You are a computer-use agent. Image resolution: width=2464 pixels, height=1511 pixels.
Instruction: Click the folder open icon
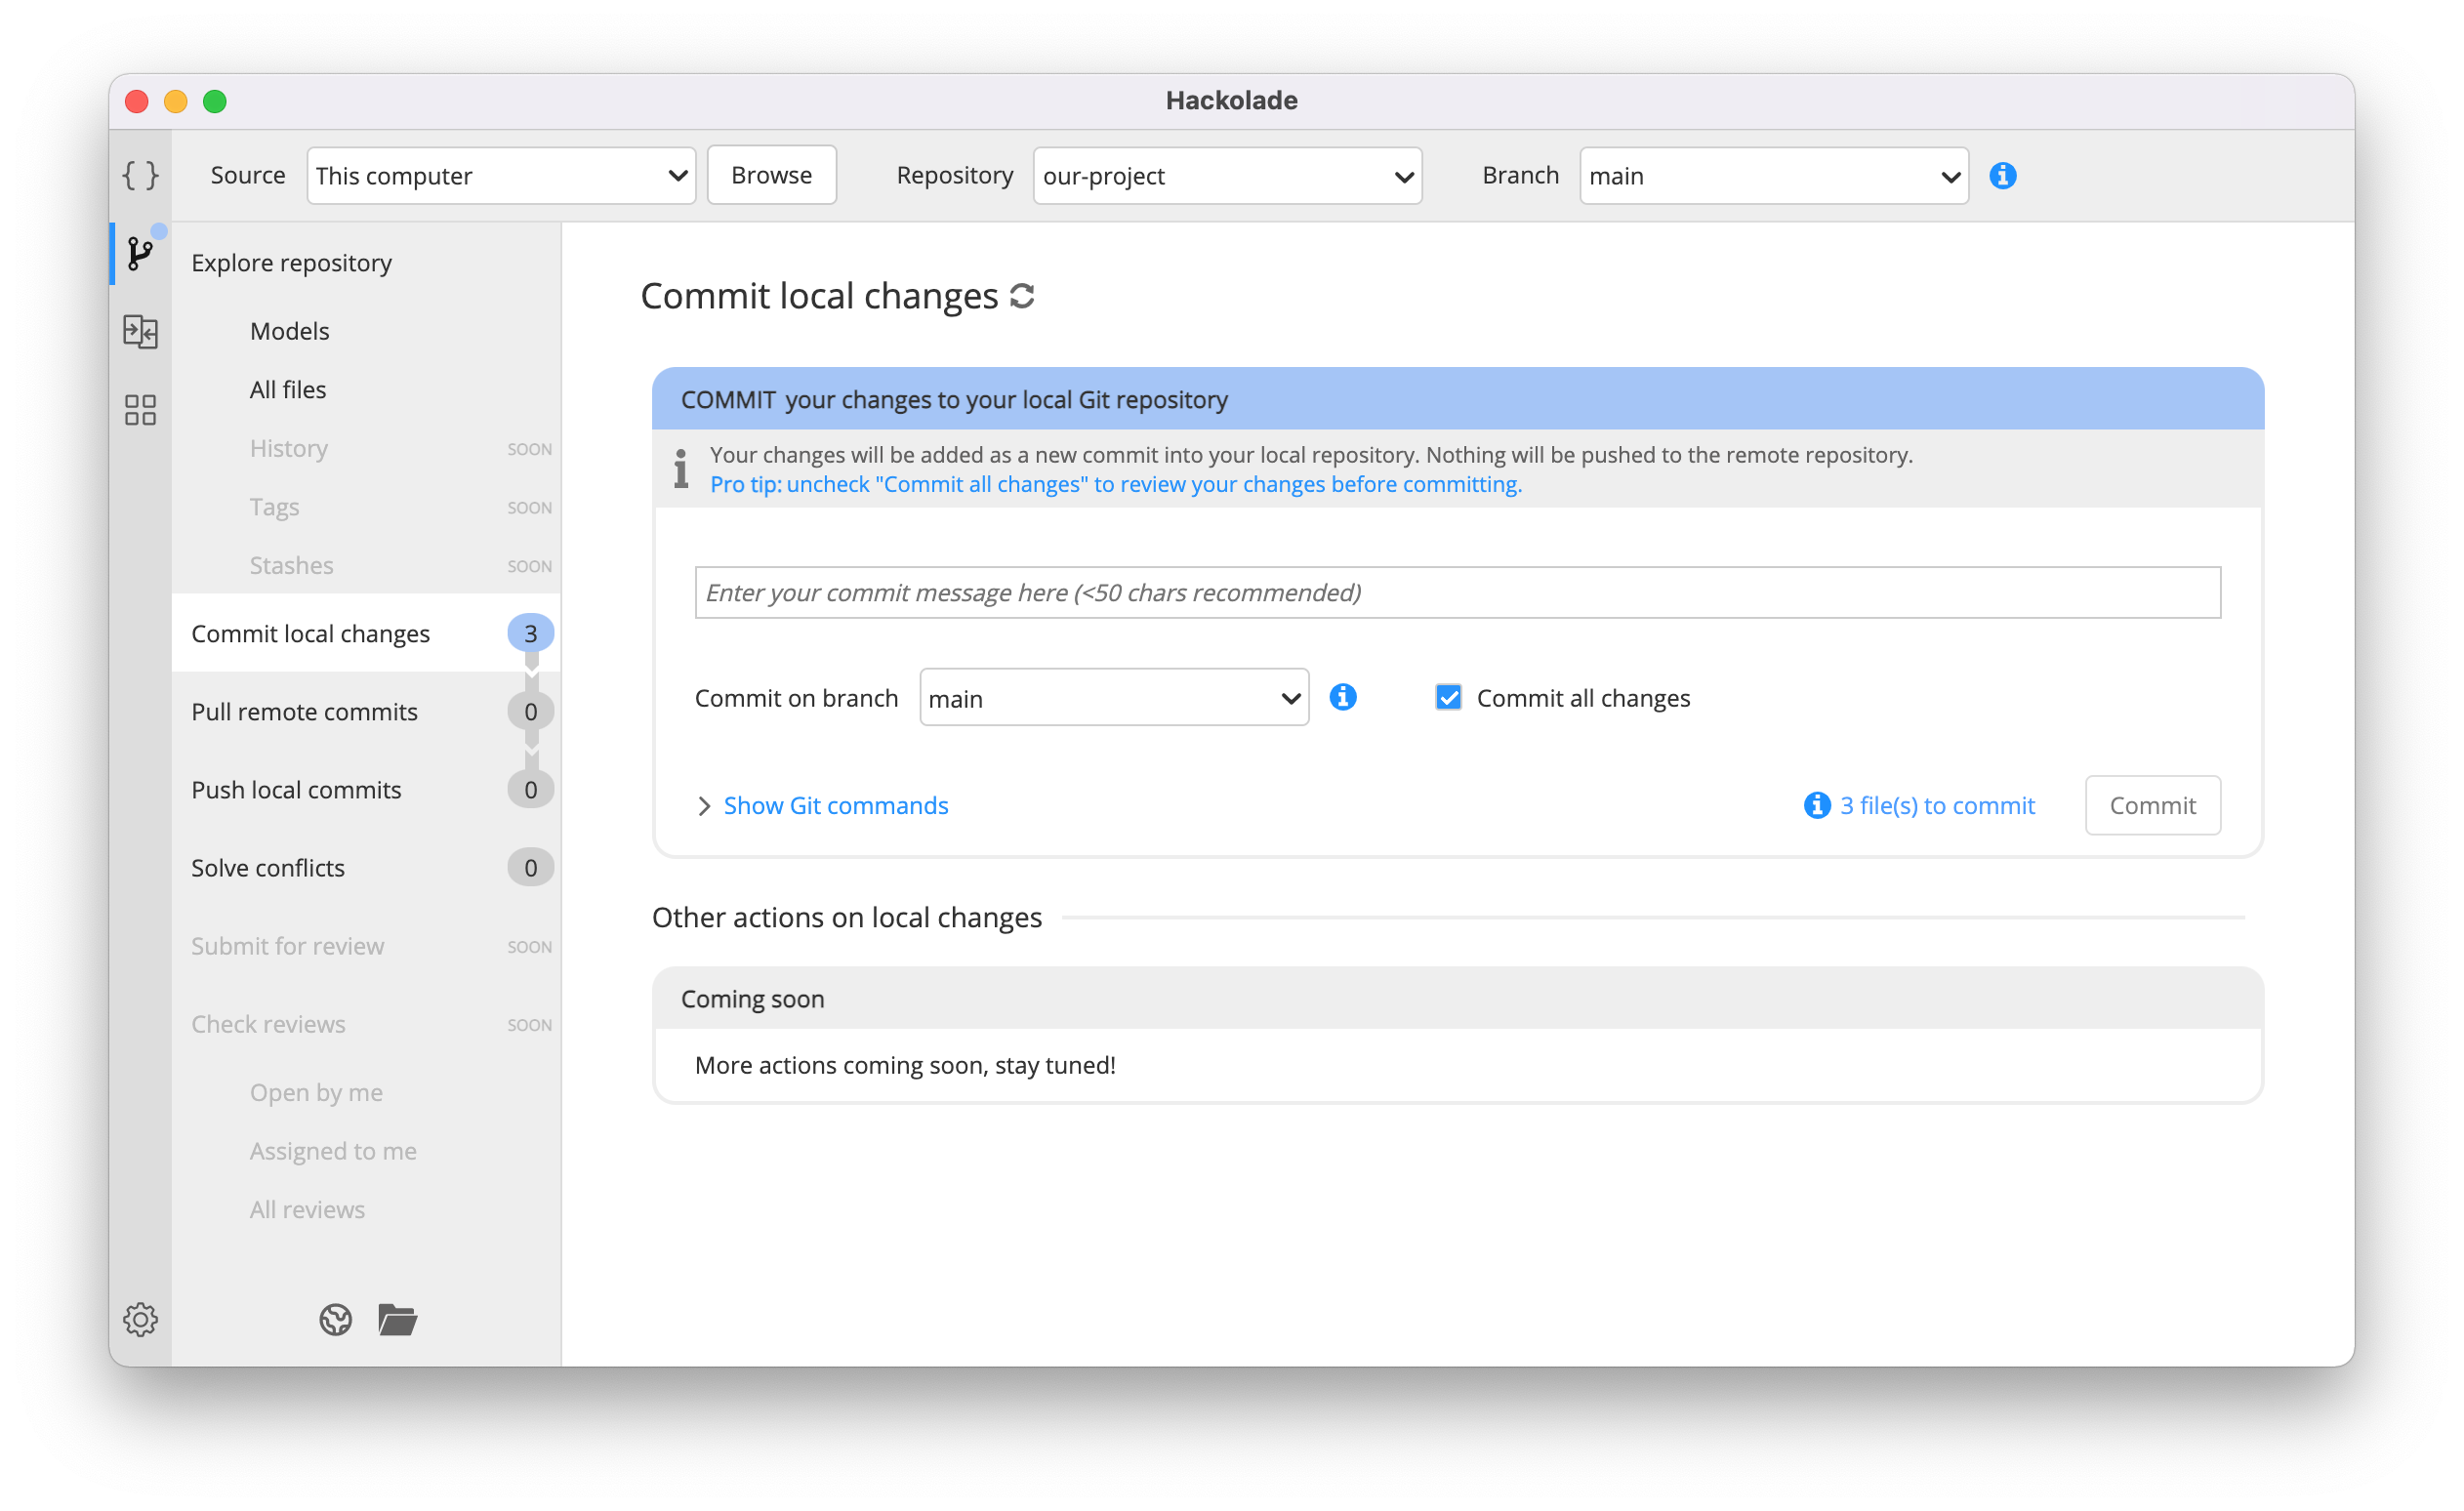(397, 1320)
